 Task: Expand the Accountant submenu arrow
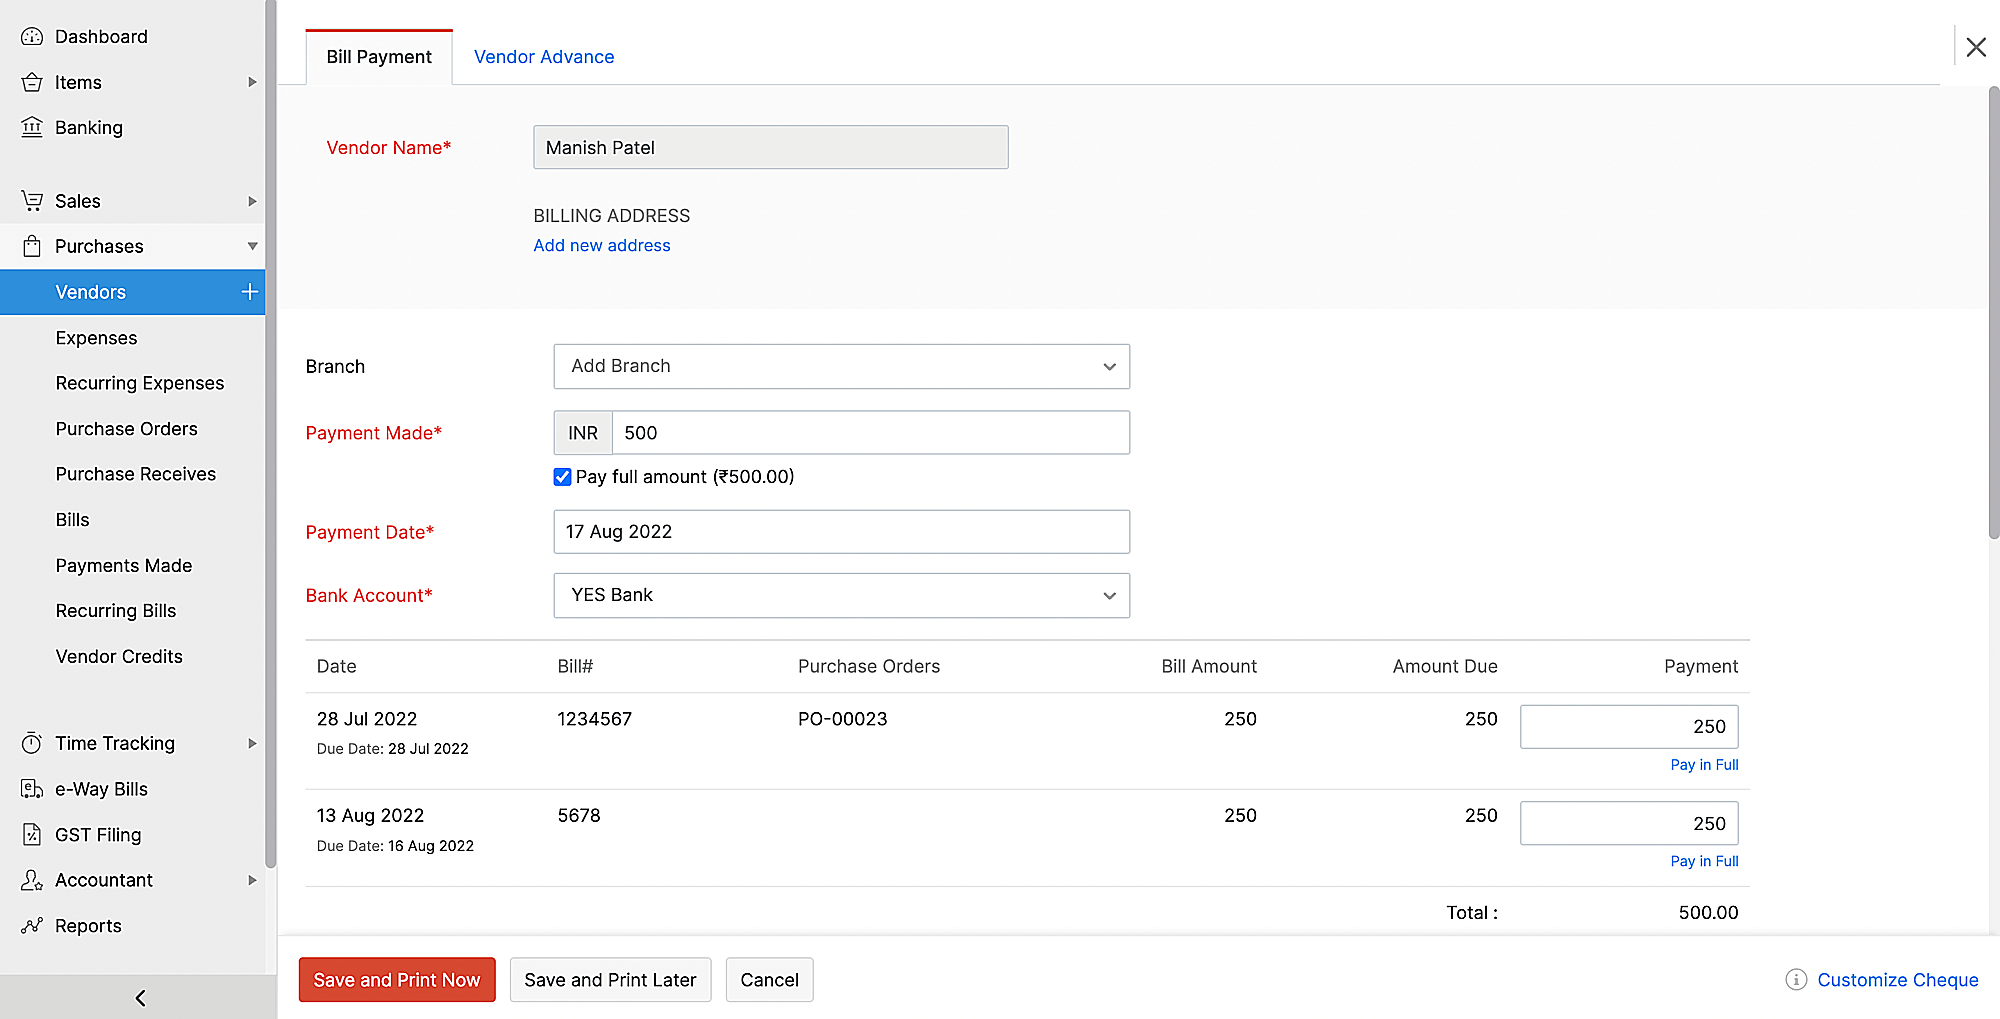252,880
